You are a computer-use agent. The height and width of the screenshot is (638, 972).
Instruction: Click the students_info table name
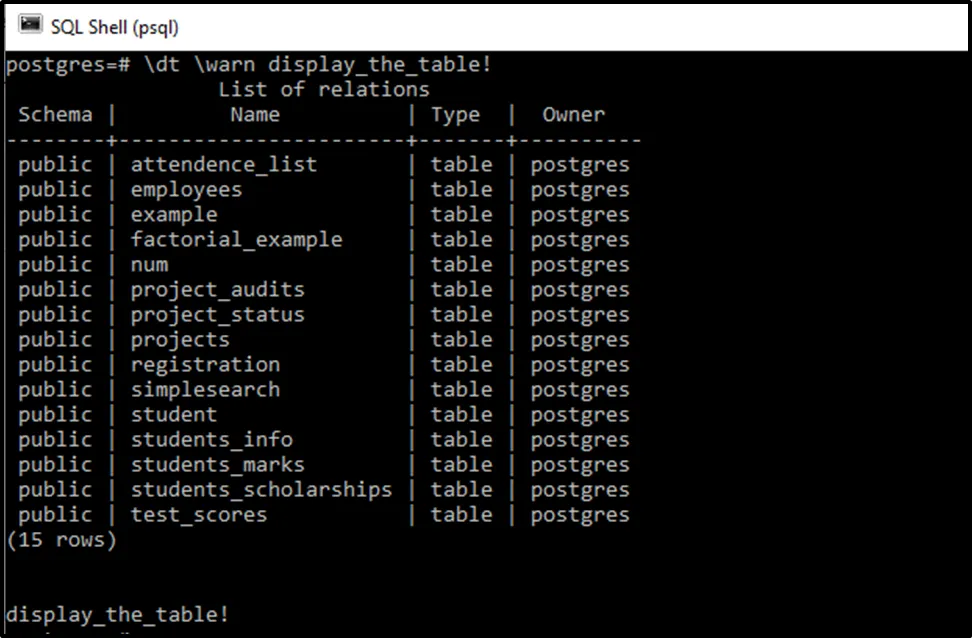(x=211, y=440)
